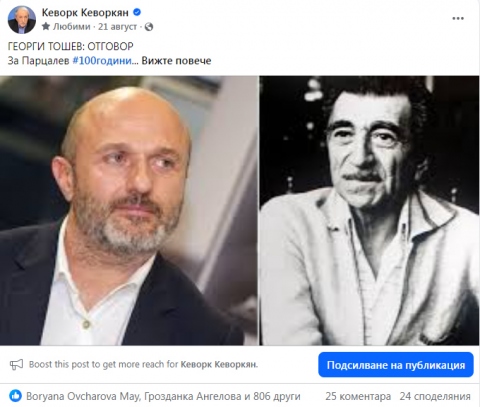Click the blue thumbs-up reaction icon

tap(15, 396)
